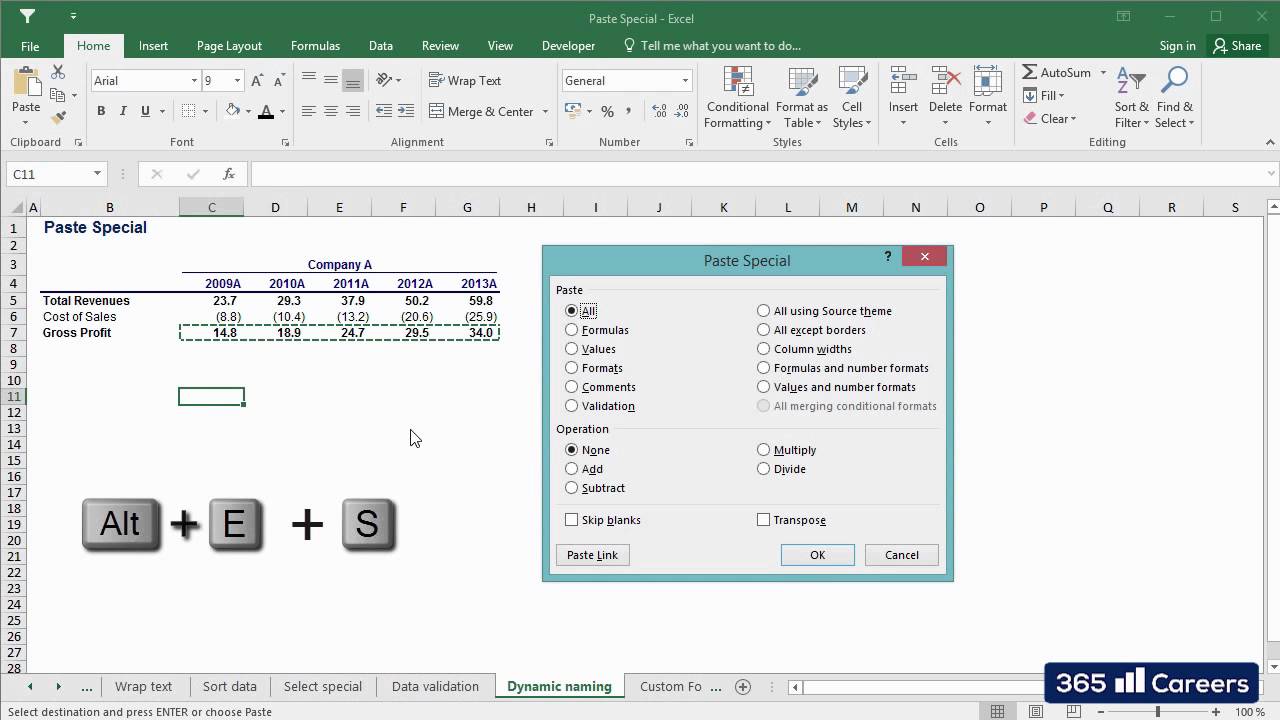
Task: Expand the Paste button dropdown arrow
Action: click(x=26, y=121)
